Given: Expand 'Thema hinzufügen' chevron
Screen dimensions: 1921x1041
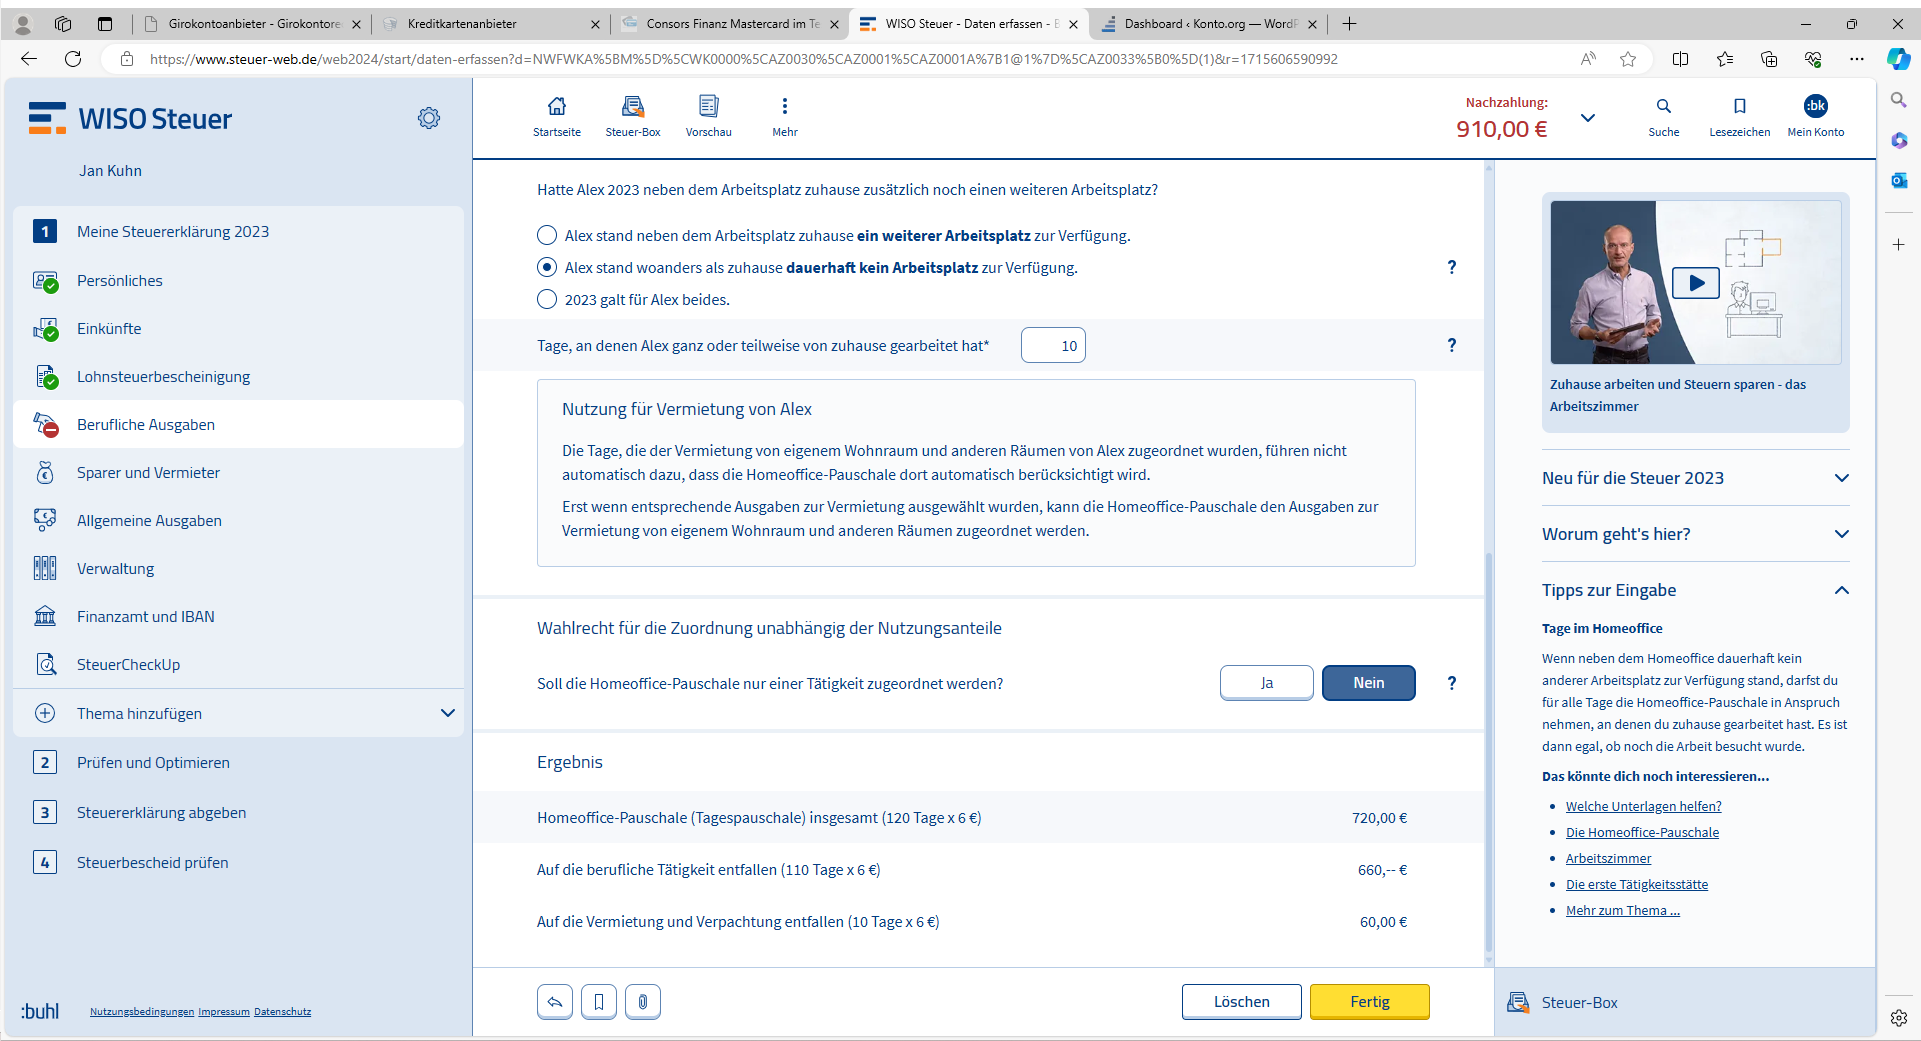Looking at the screenshot, I should pyautogui.click(x=448, y=713).
